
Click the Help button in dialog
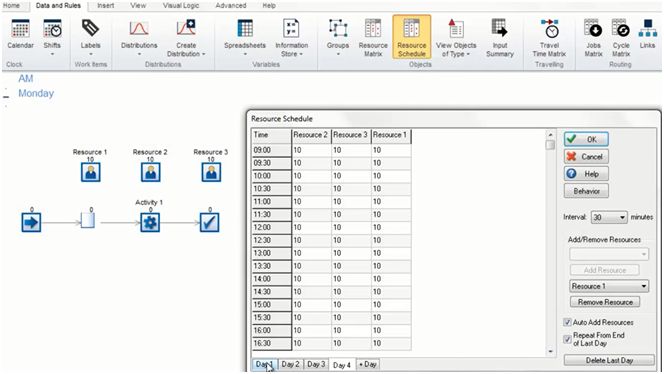pyautogui.click(x=586, y=174)
